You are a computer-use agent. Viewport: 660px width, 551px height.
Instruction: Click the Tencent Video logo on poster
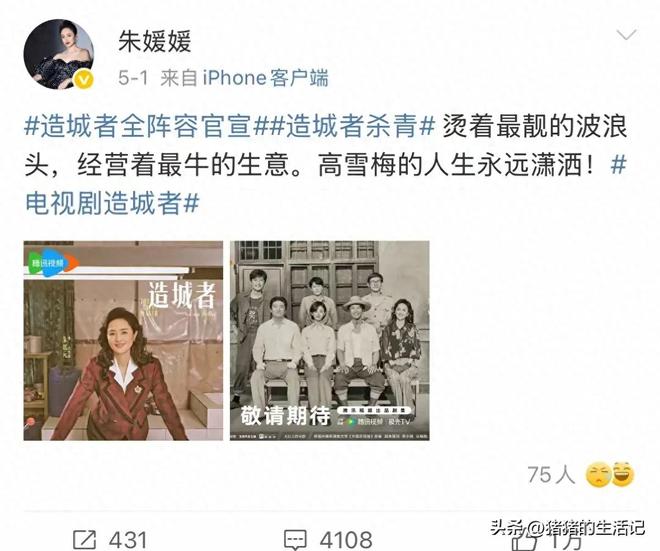pyautogui.click(x=52, y=263)
